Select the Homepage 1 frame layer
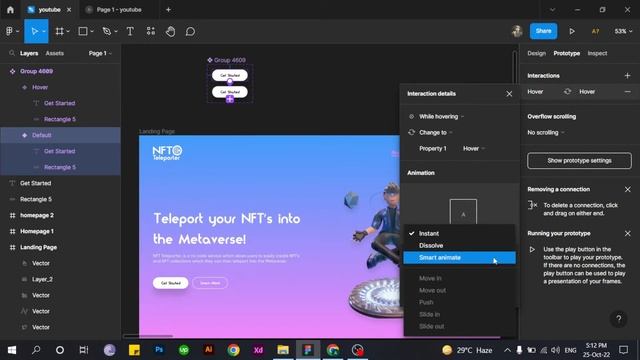 pyautogui.click(x=60, y=231)
